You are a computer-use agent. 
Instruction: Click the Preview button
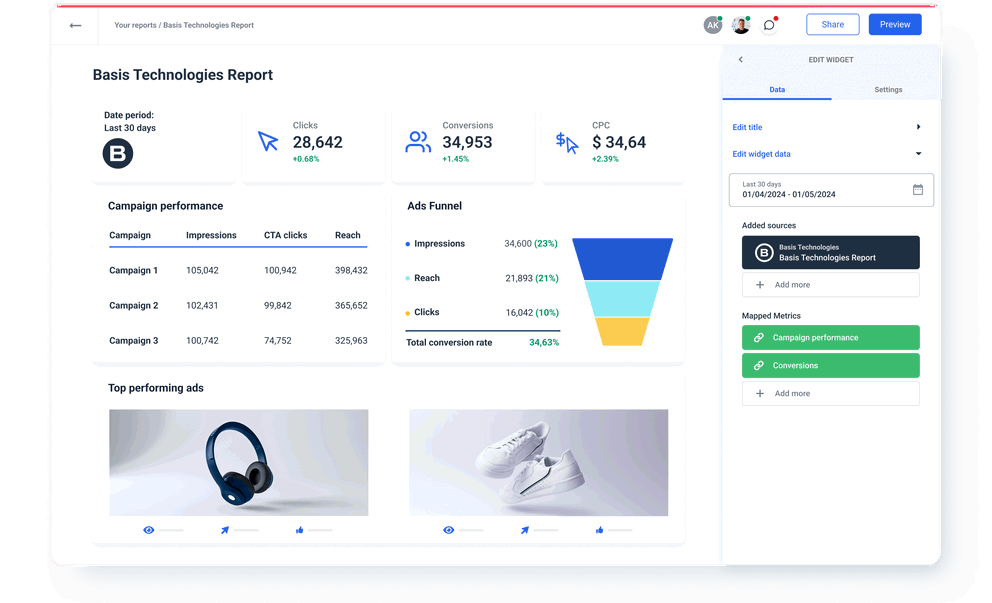895,24
